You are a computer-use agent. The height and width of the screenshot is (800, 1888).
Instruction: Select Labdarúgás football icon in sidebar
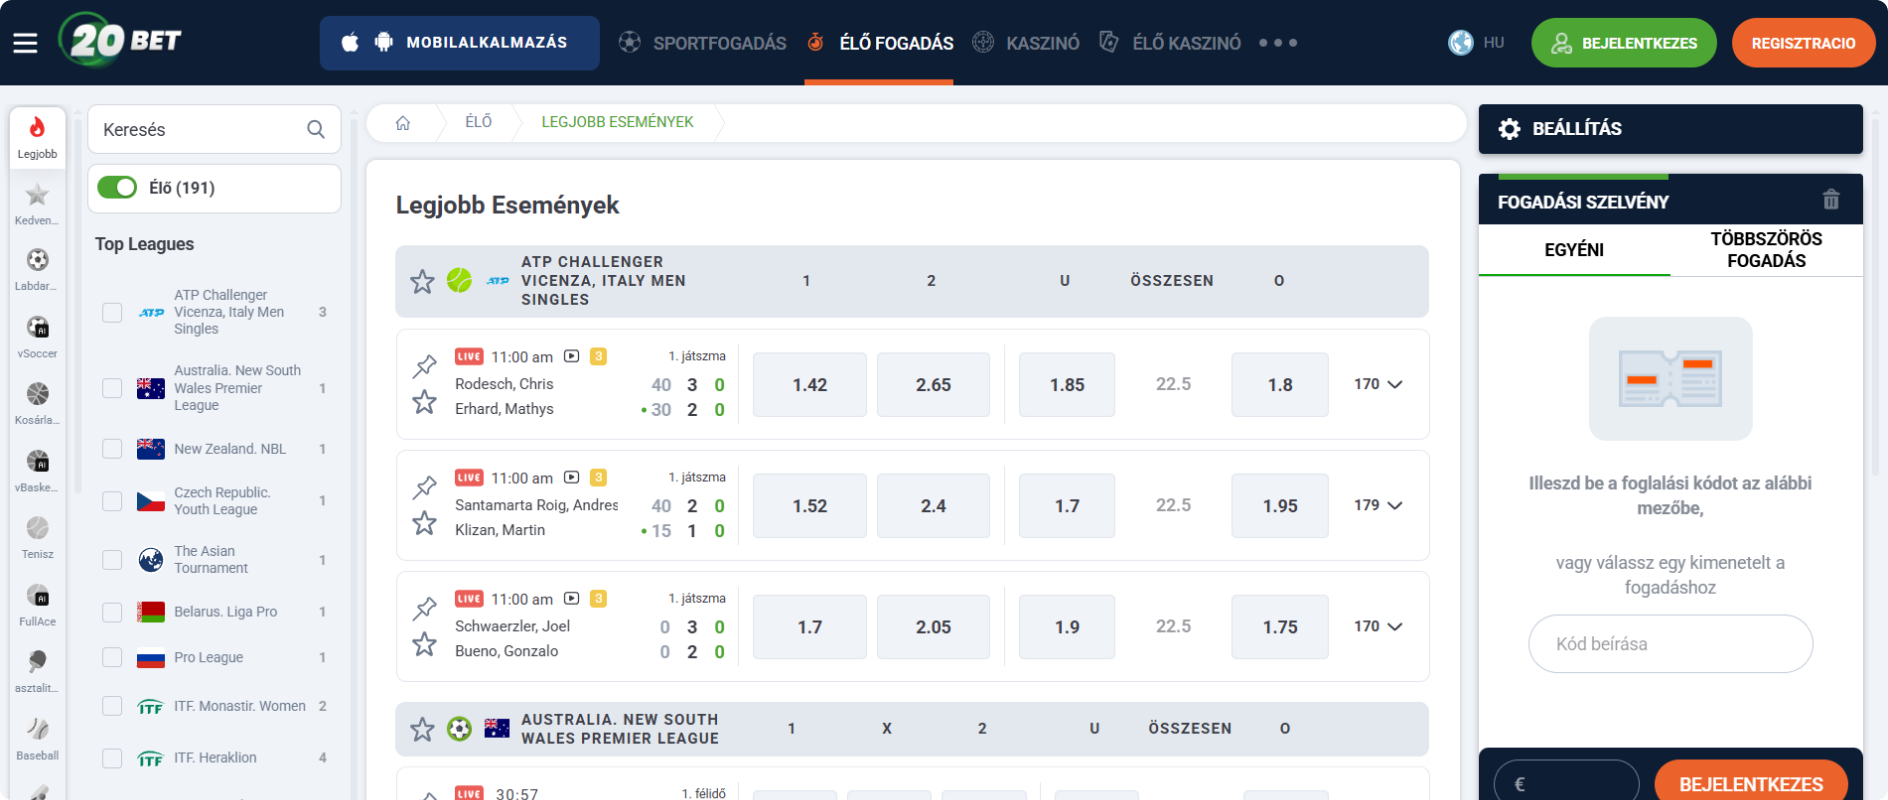coord(37,260)
